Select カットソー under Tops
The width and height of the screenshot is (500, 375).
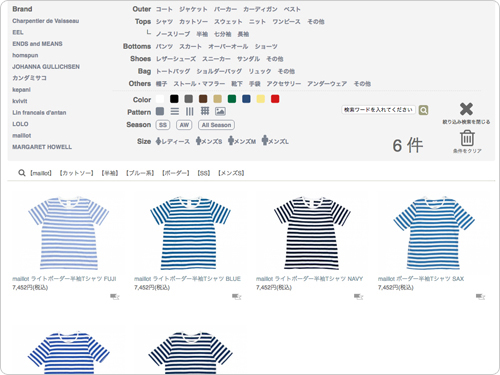[193, 22]
